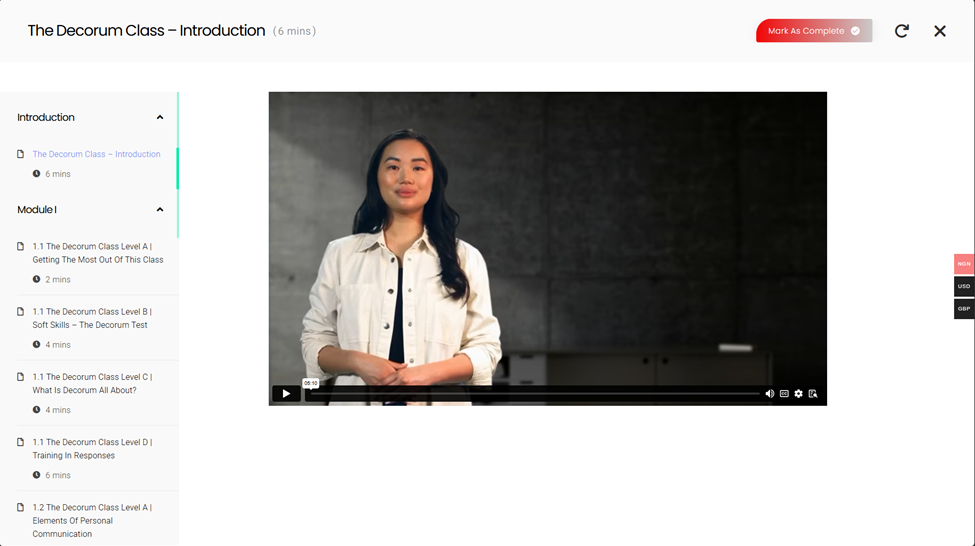Open Elements Of Personal Communication lesson
The image size is (975, 546).
click(92, 521)
